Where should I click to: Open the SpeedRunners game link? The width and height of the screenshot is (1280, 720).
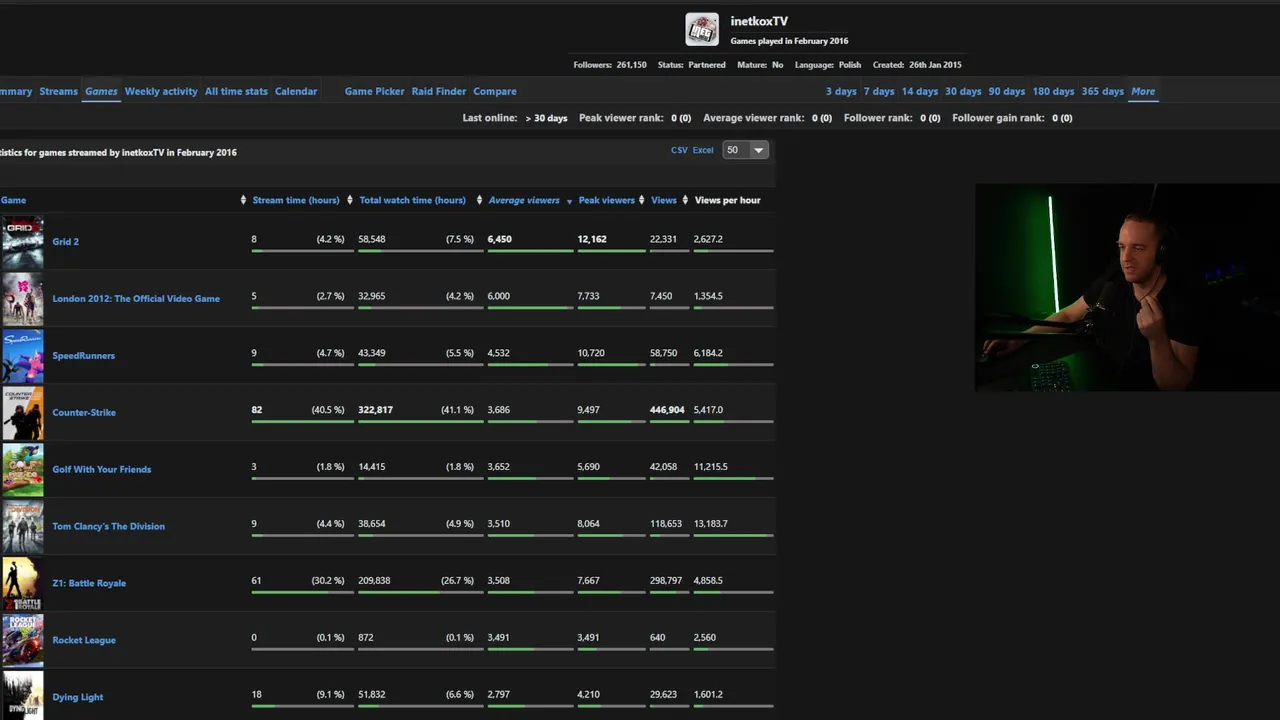click(x=83, y=356)
